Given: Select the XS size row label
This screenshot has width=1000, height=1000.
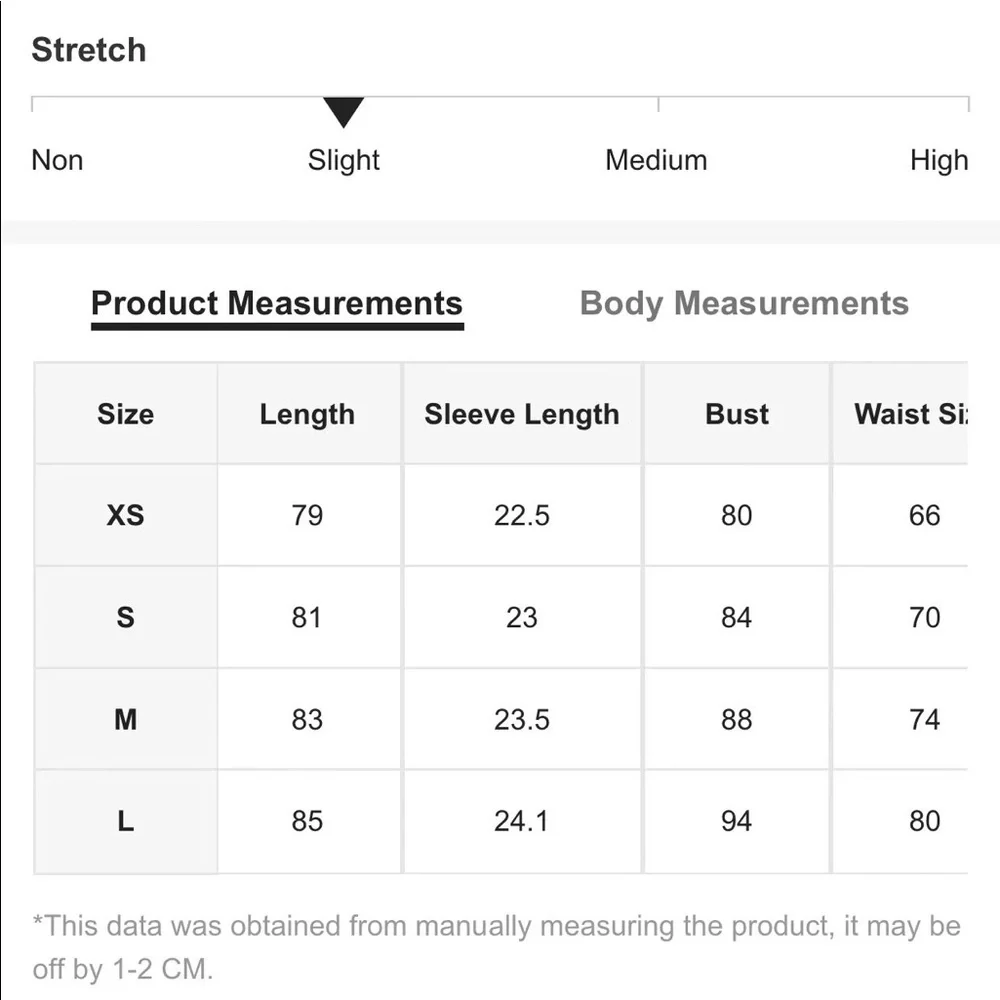Looking at the screenshot, I should tap(126, 515).
